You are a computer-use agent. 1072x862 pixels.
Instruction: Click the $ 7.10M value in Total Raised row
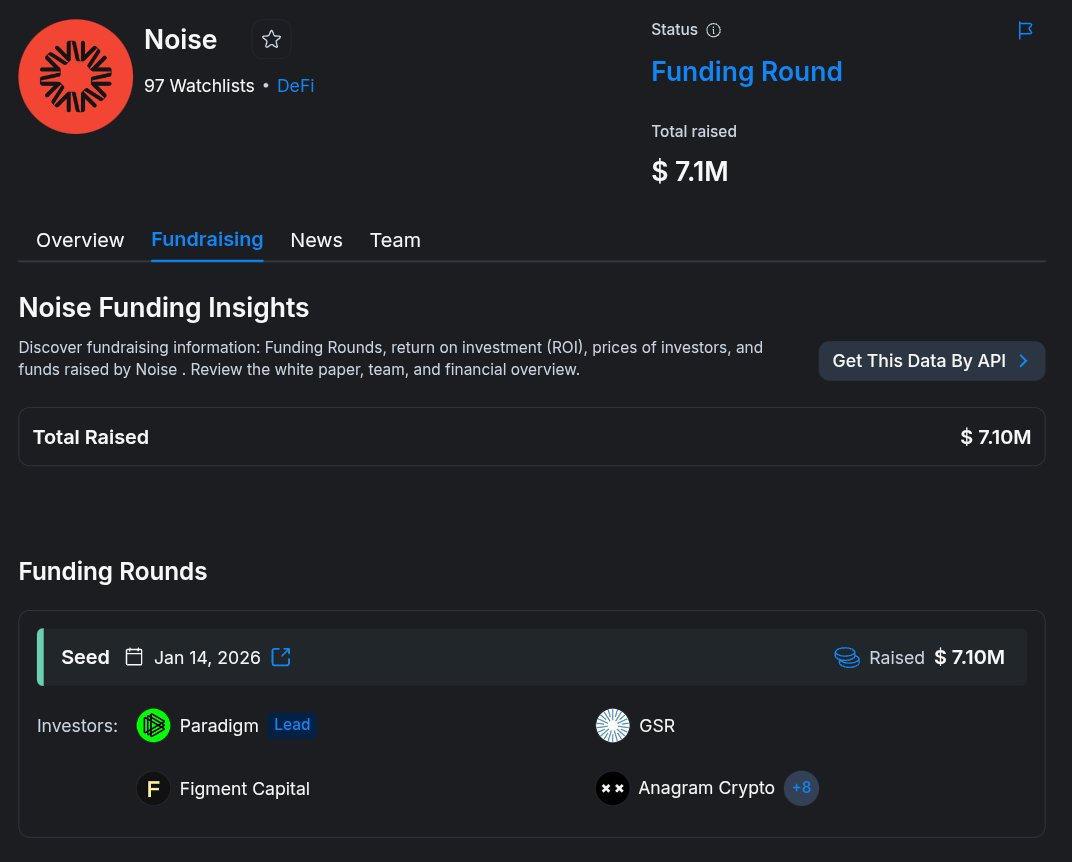tap(995, 437)
